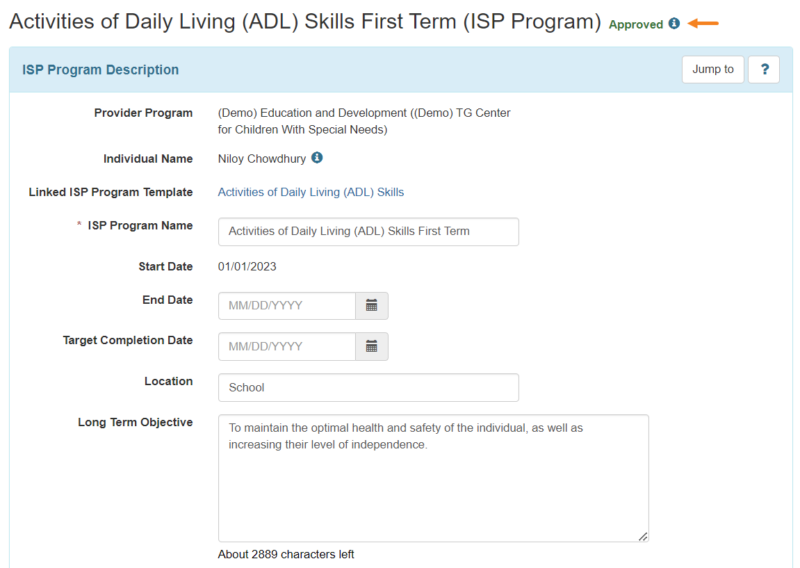
Task: Click the orange arrow beside Approved
Action: (x=704, y=24)
